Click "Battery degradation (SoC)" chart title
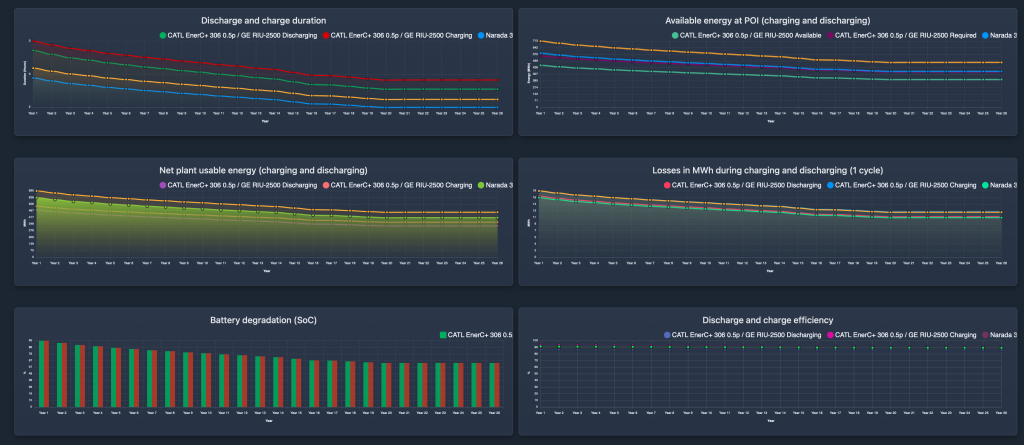This screenshot has width=1024, height=445. 264,320
